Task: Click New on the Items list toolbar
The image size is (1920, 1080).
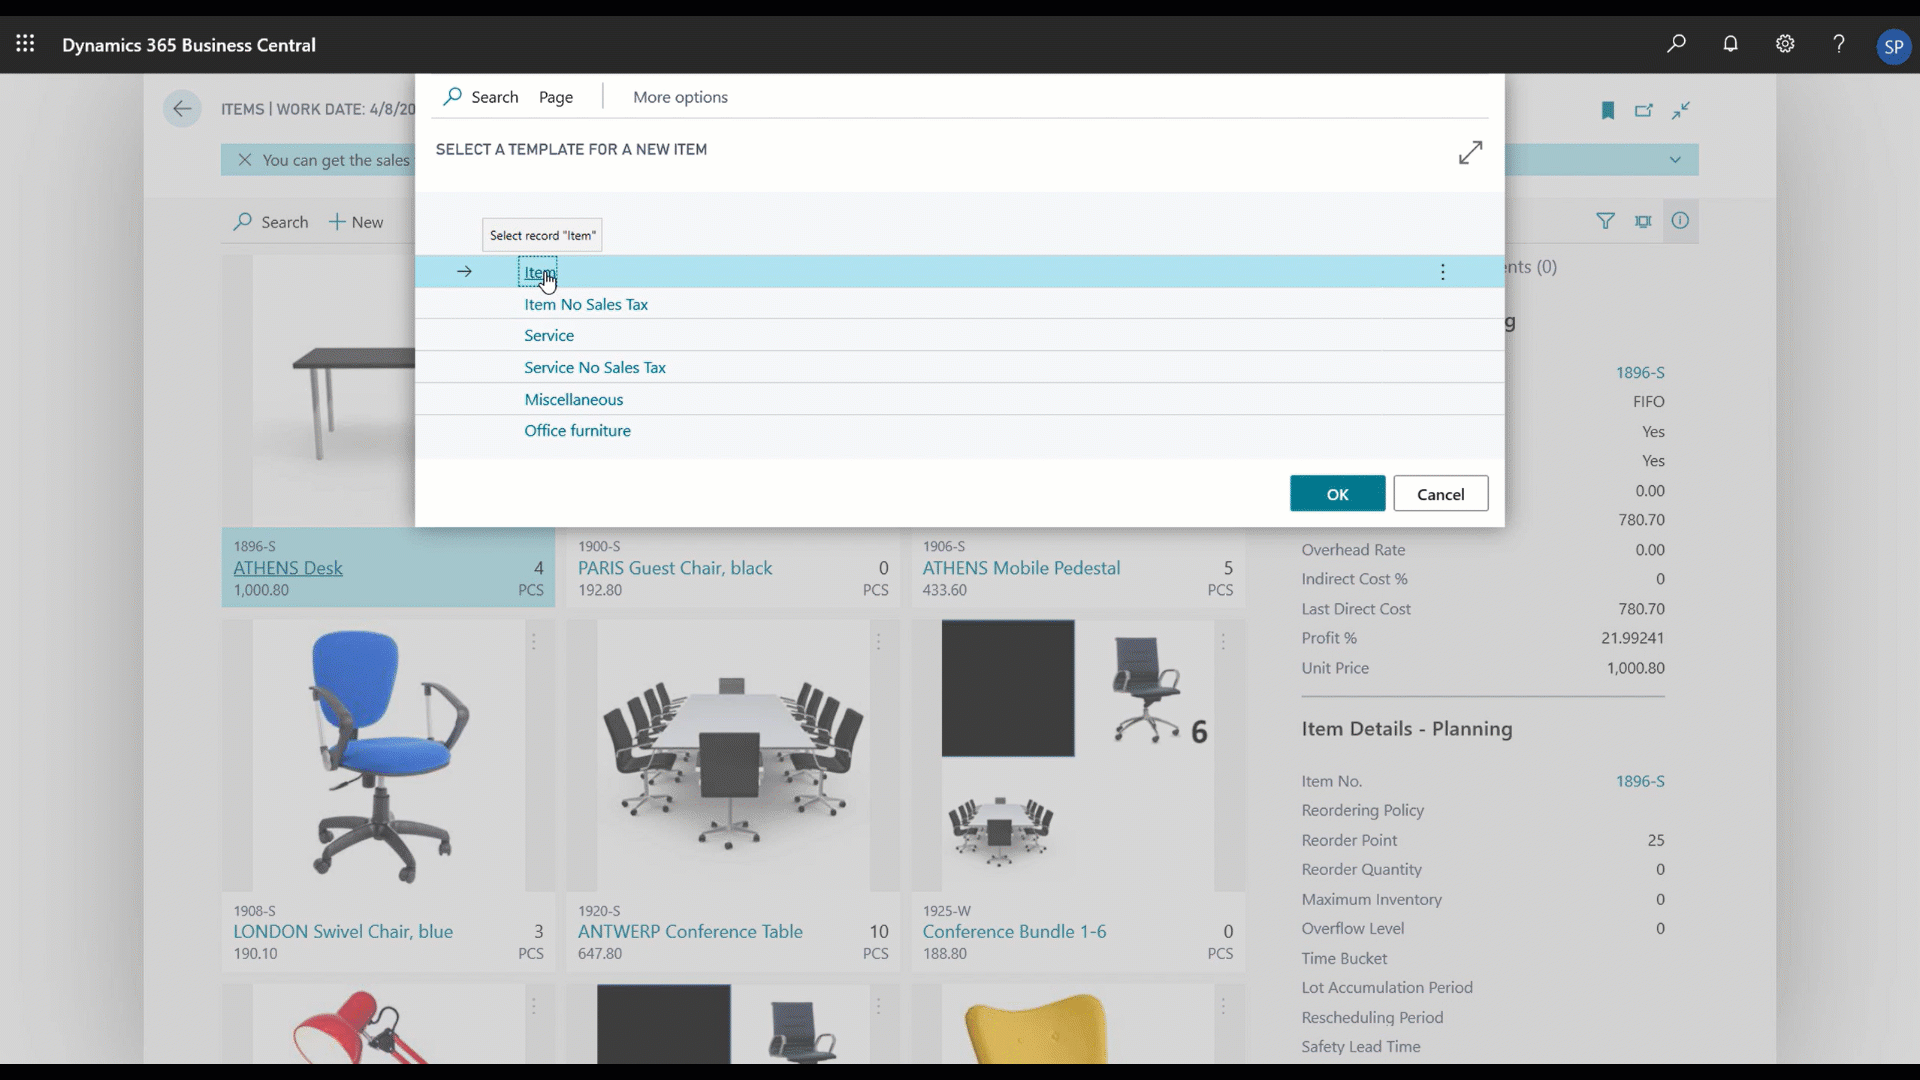Action: [356, 222]
